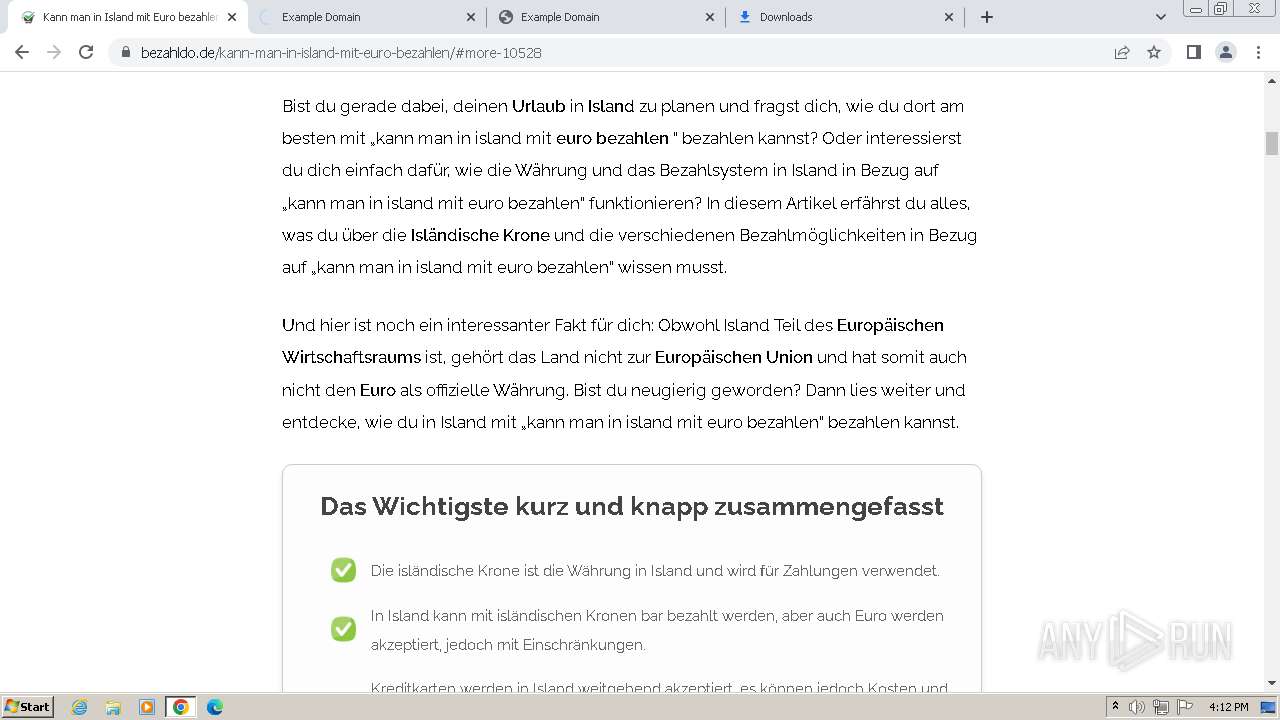1280x720 pixels.
Task: Click the line 'akzeptiert, jedoch mit Einschränkungen.'
Action: [x=508, y=645]
